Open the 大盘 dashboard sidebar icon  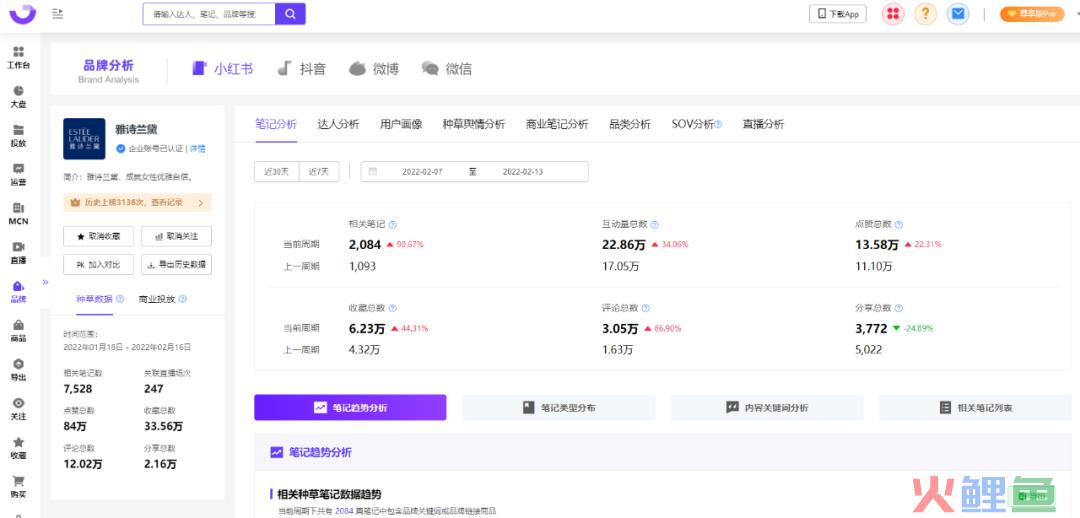point(19,97)
